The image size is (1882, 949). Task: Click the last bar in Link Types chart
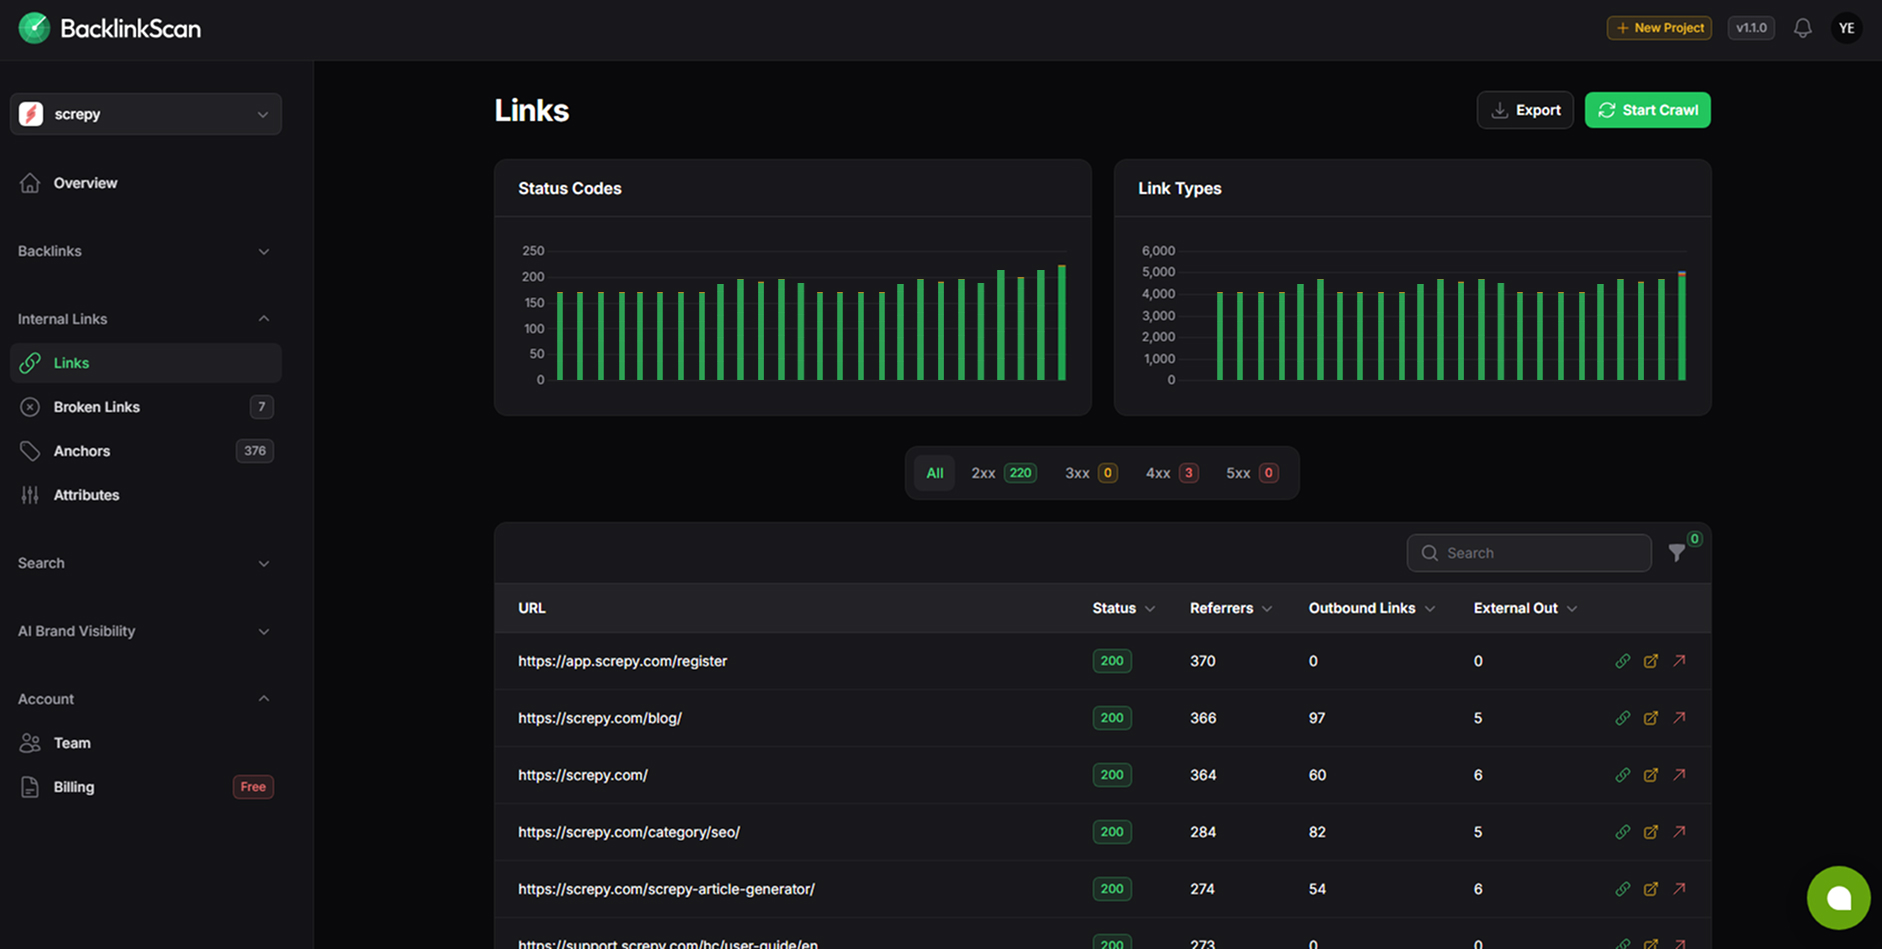1682,326
